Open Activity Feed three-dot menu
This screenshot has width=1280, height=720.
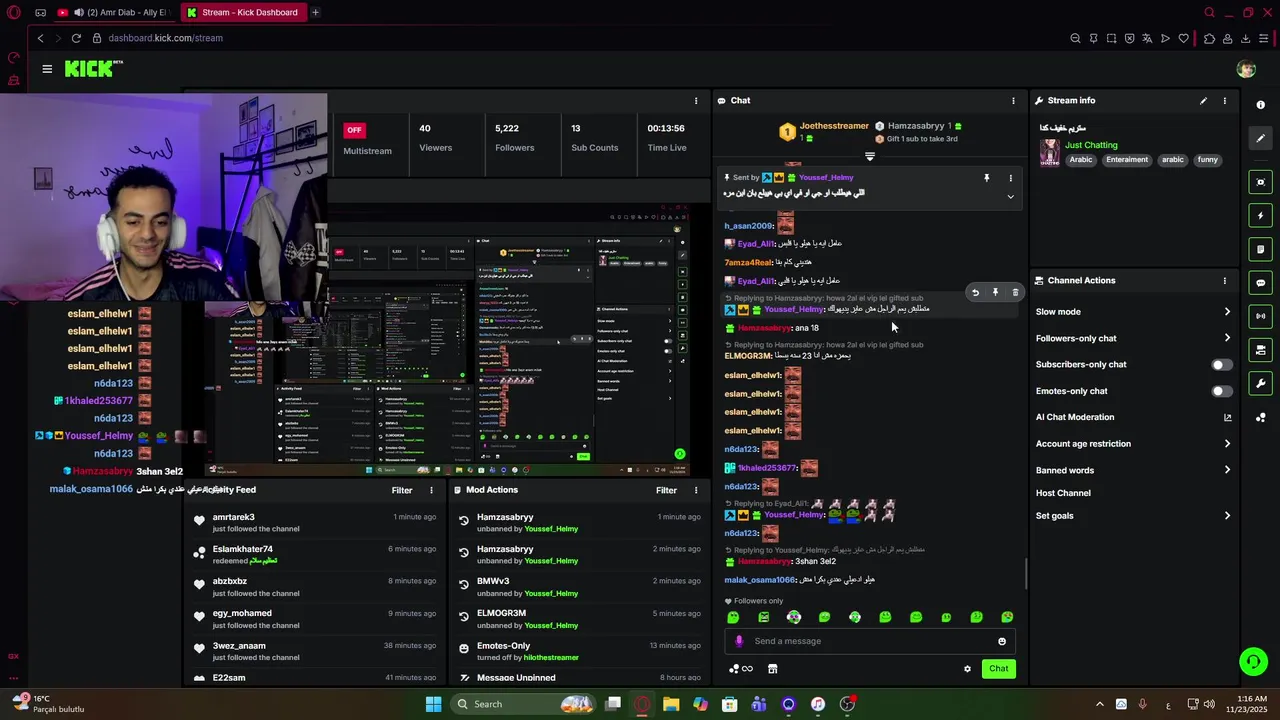coord(431,490)
